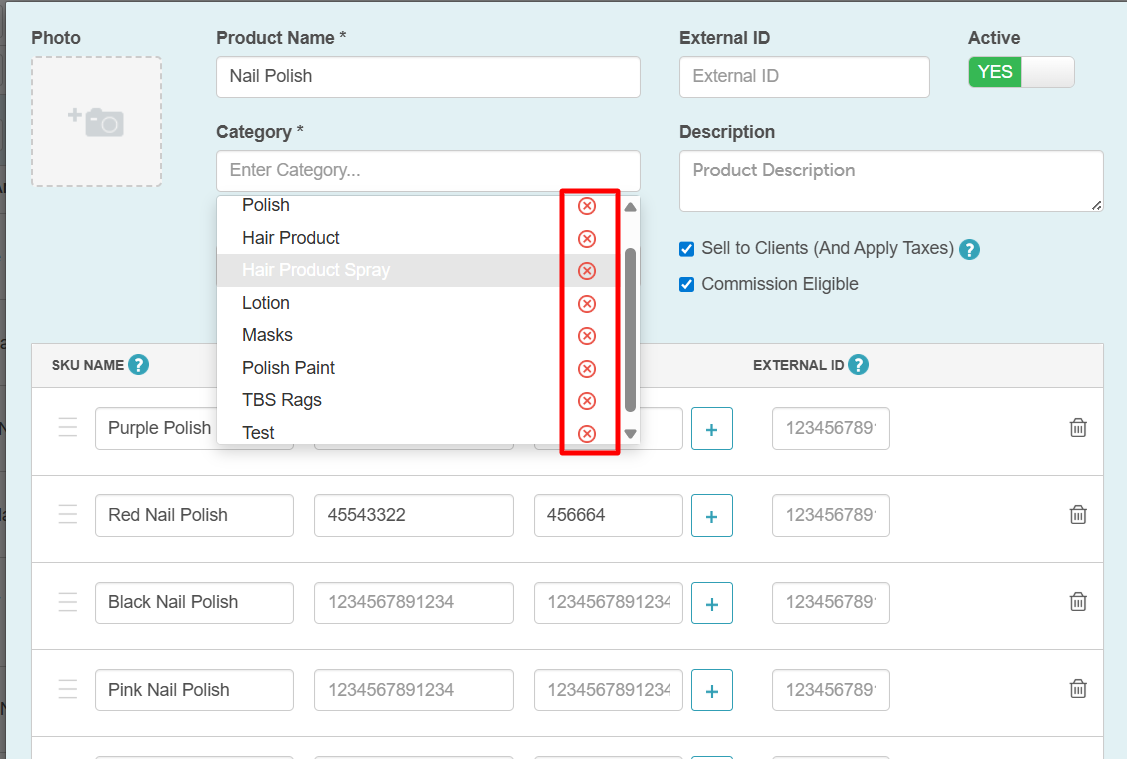Click the photo upload camera icon

96,121
